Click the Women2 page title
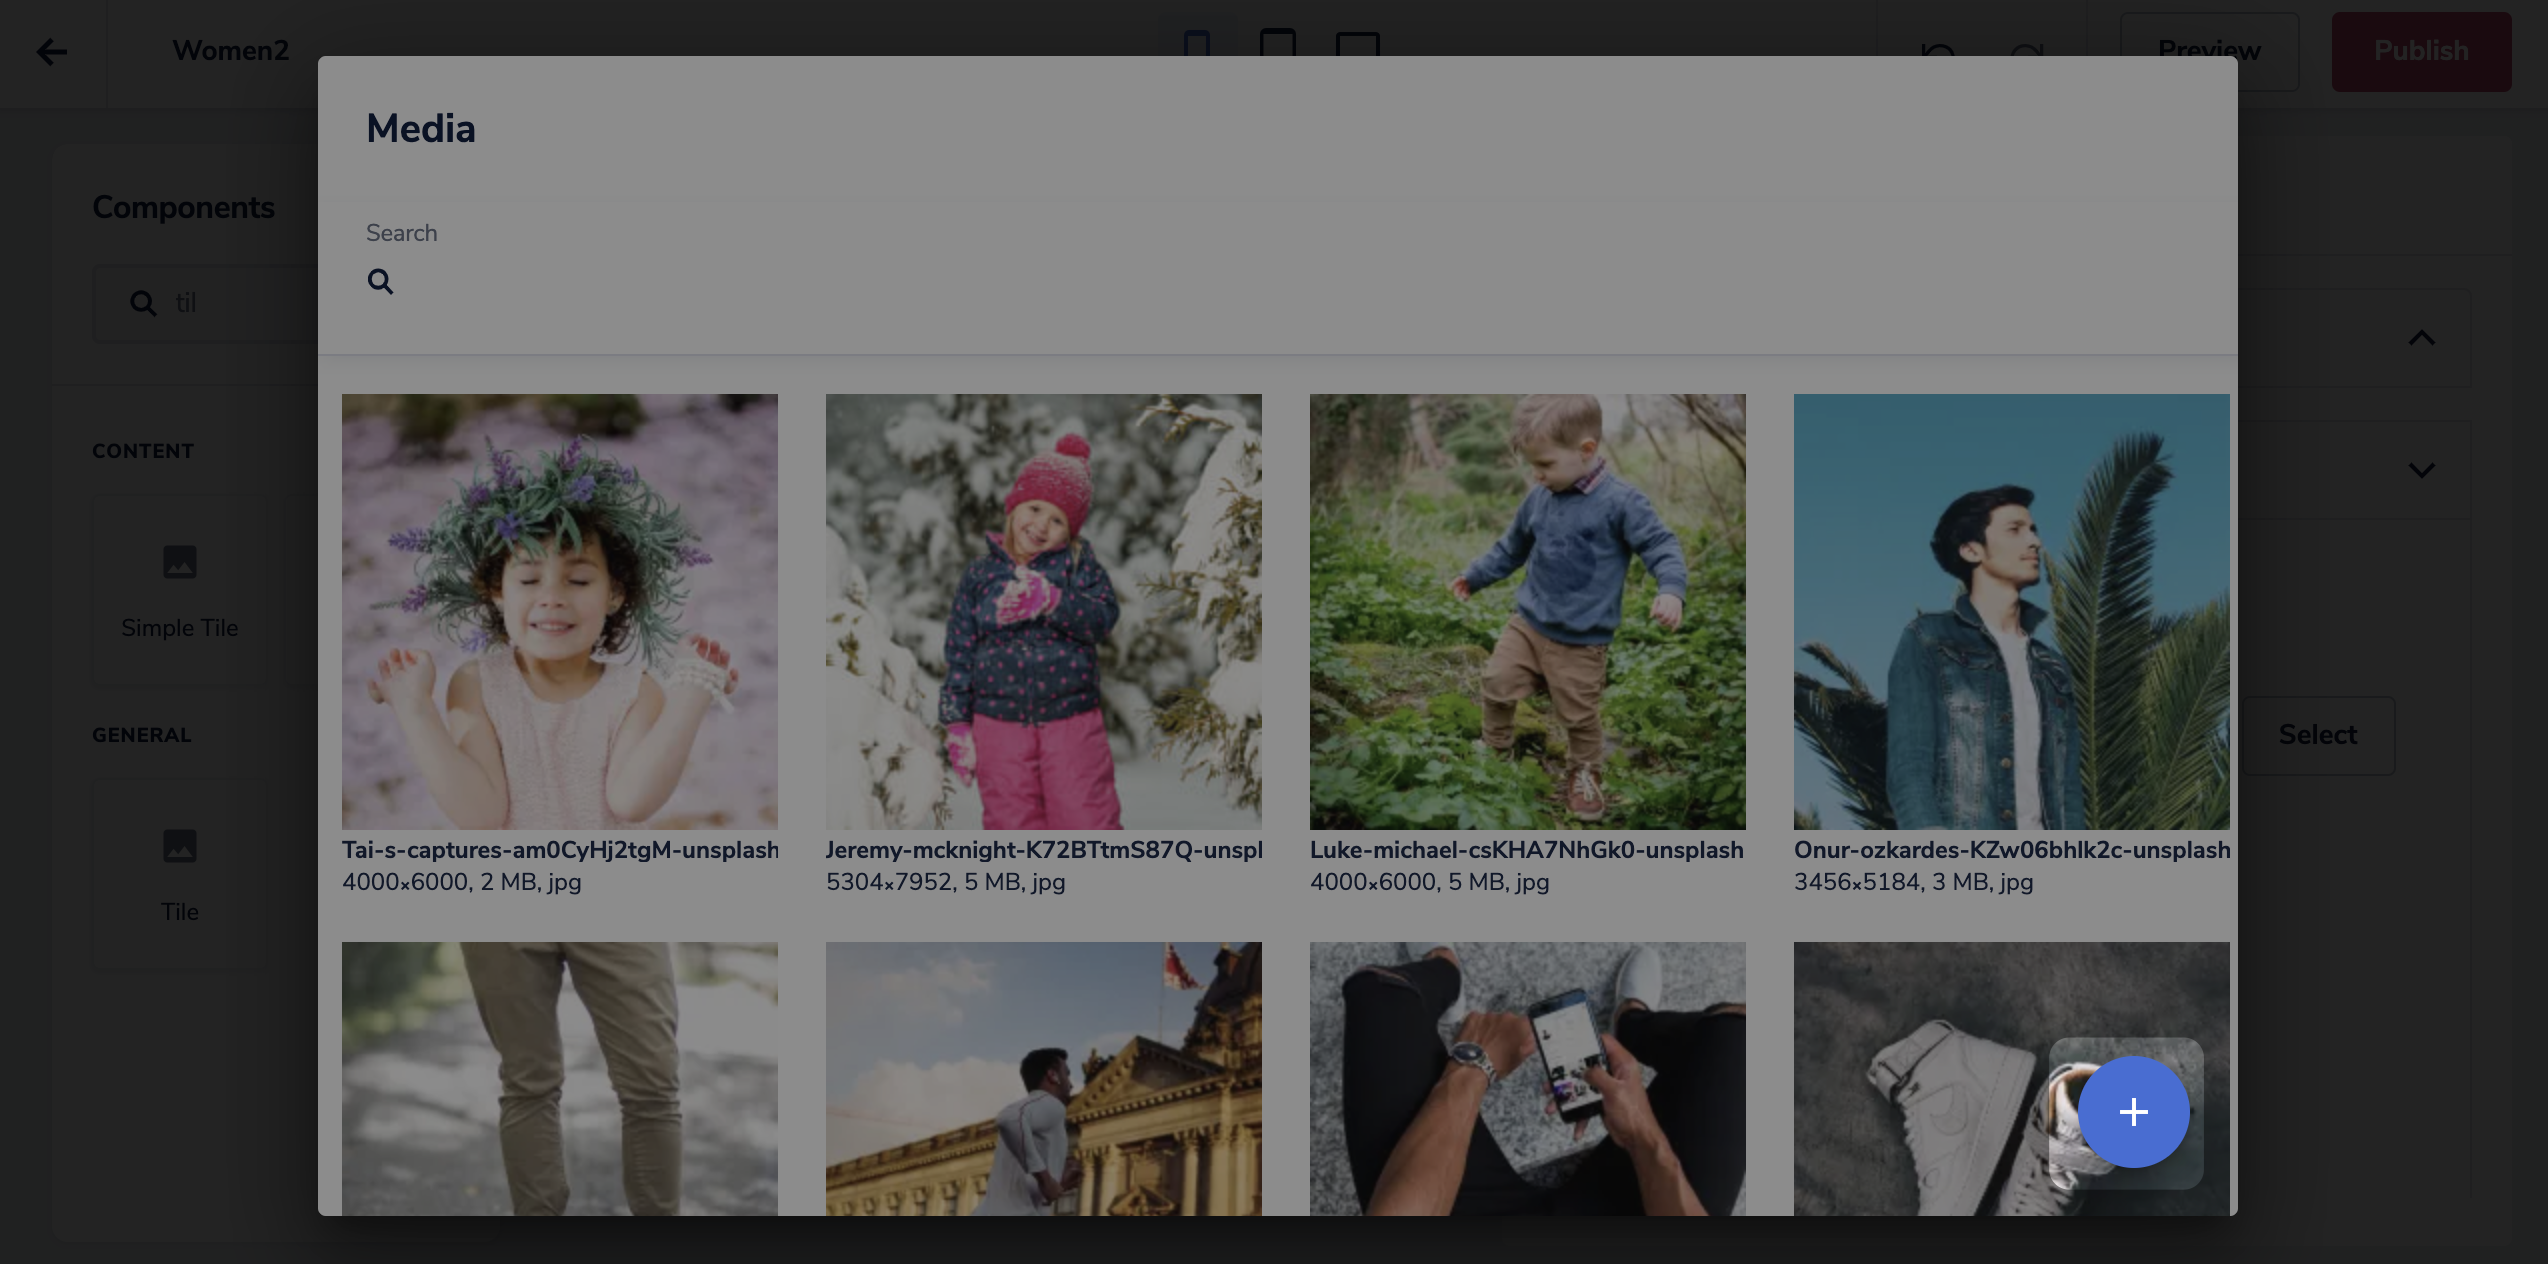 click(231, 50)
